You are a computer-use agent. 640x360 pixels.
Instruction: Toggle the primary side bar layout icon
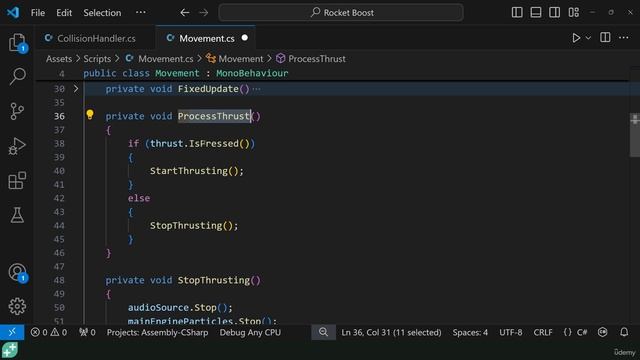517,12
